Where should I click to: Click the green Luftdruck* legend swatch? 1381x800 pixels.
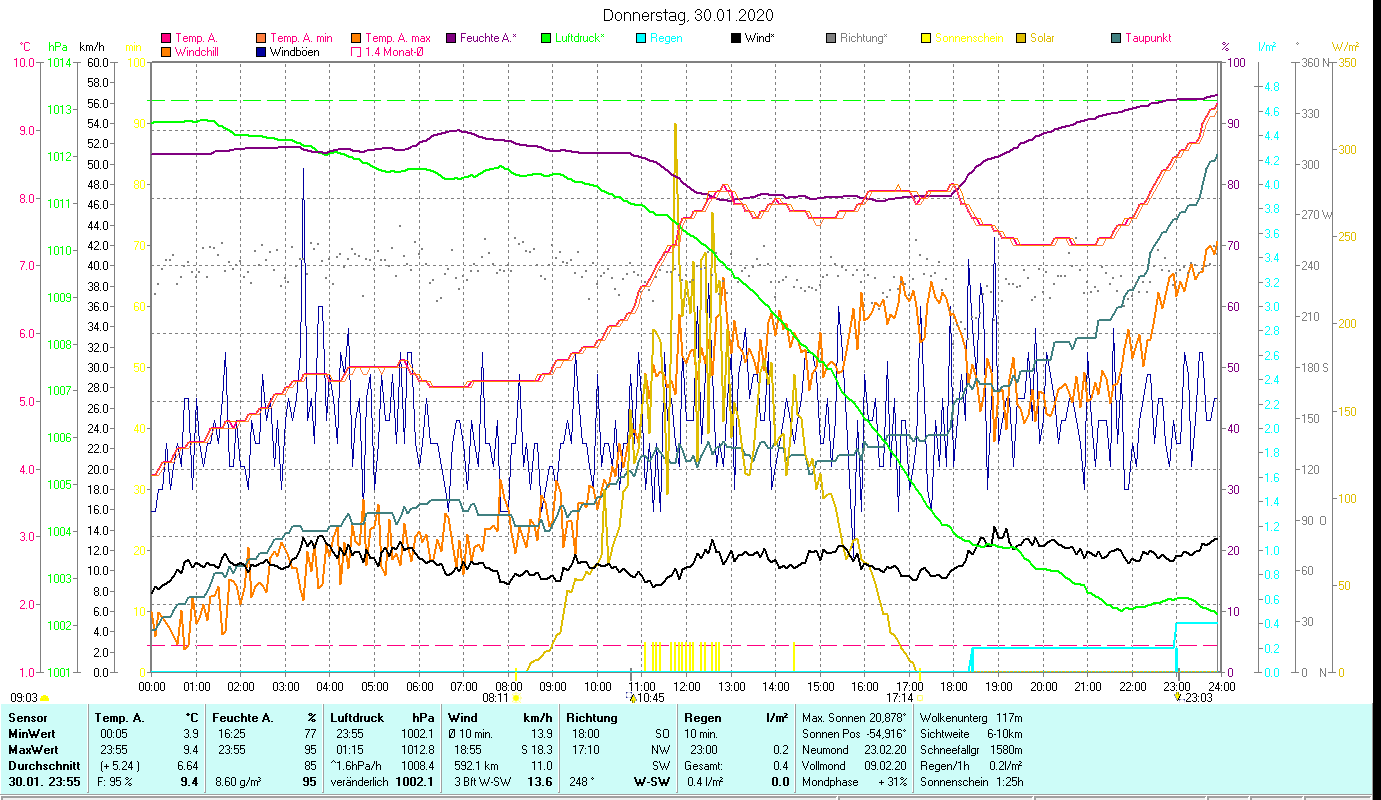coord(546,38)
